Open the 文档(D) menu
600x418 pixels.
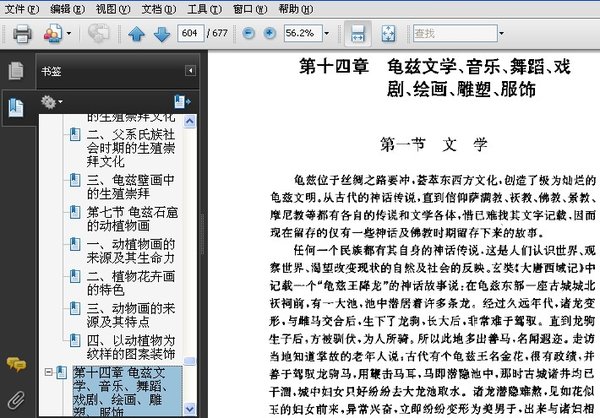click(x=159, y=8)
